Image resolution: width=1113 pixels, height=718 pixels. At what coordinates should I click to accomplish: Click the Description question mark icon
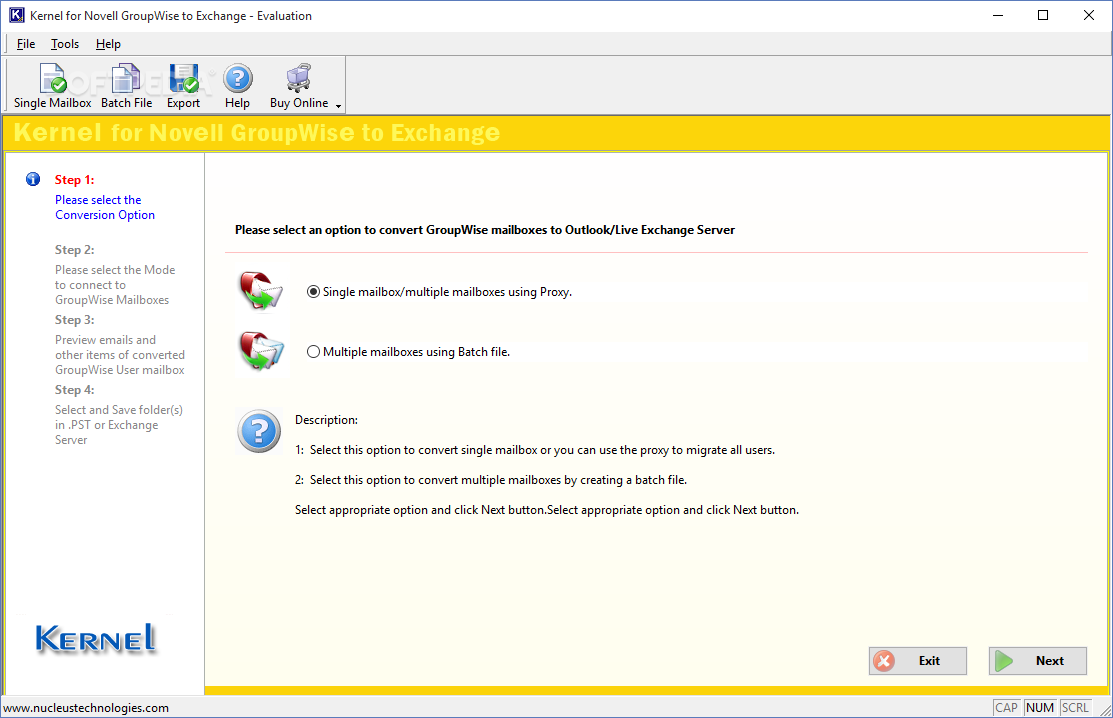coord(259,431)
